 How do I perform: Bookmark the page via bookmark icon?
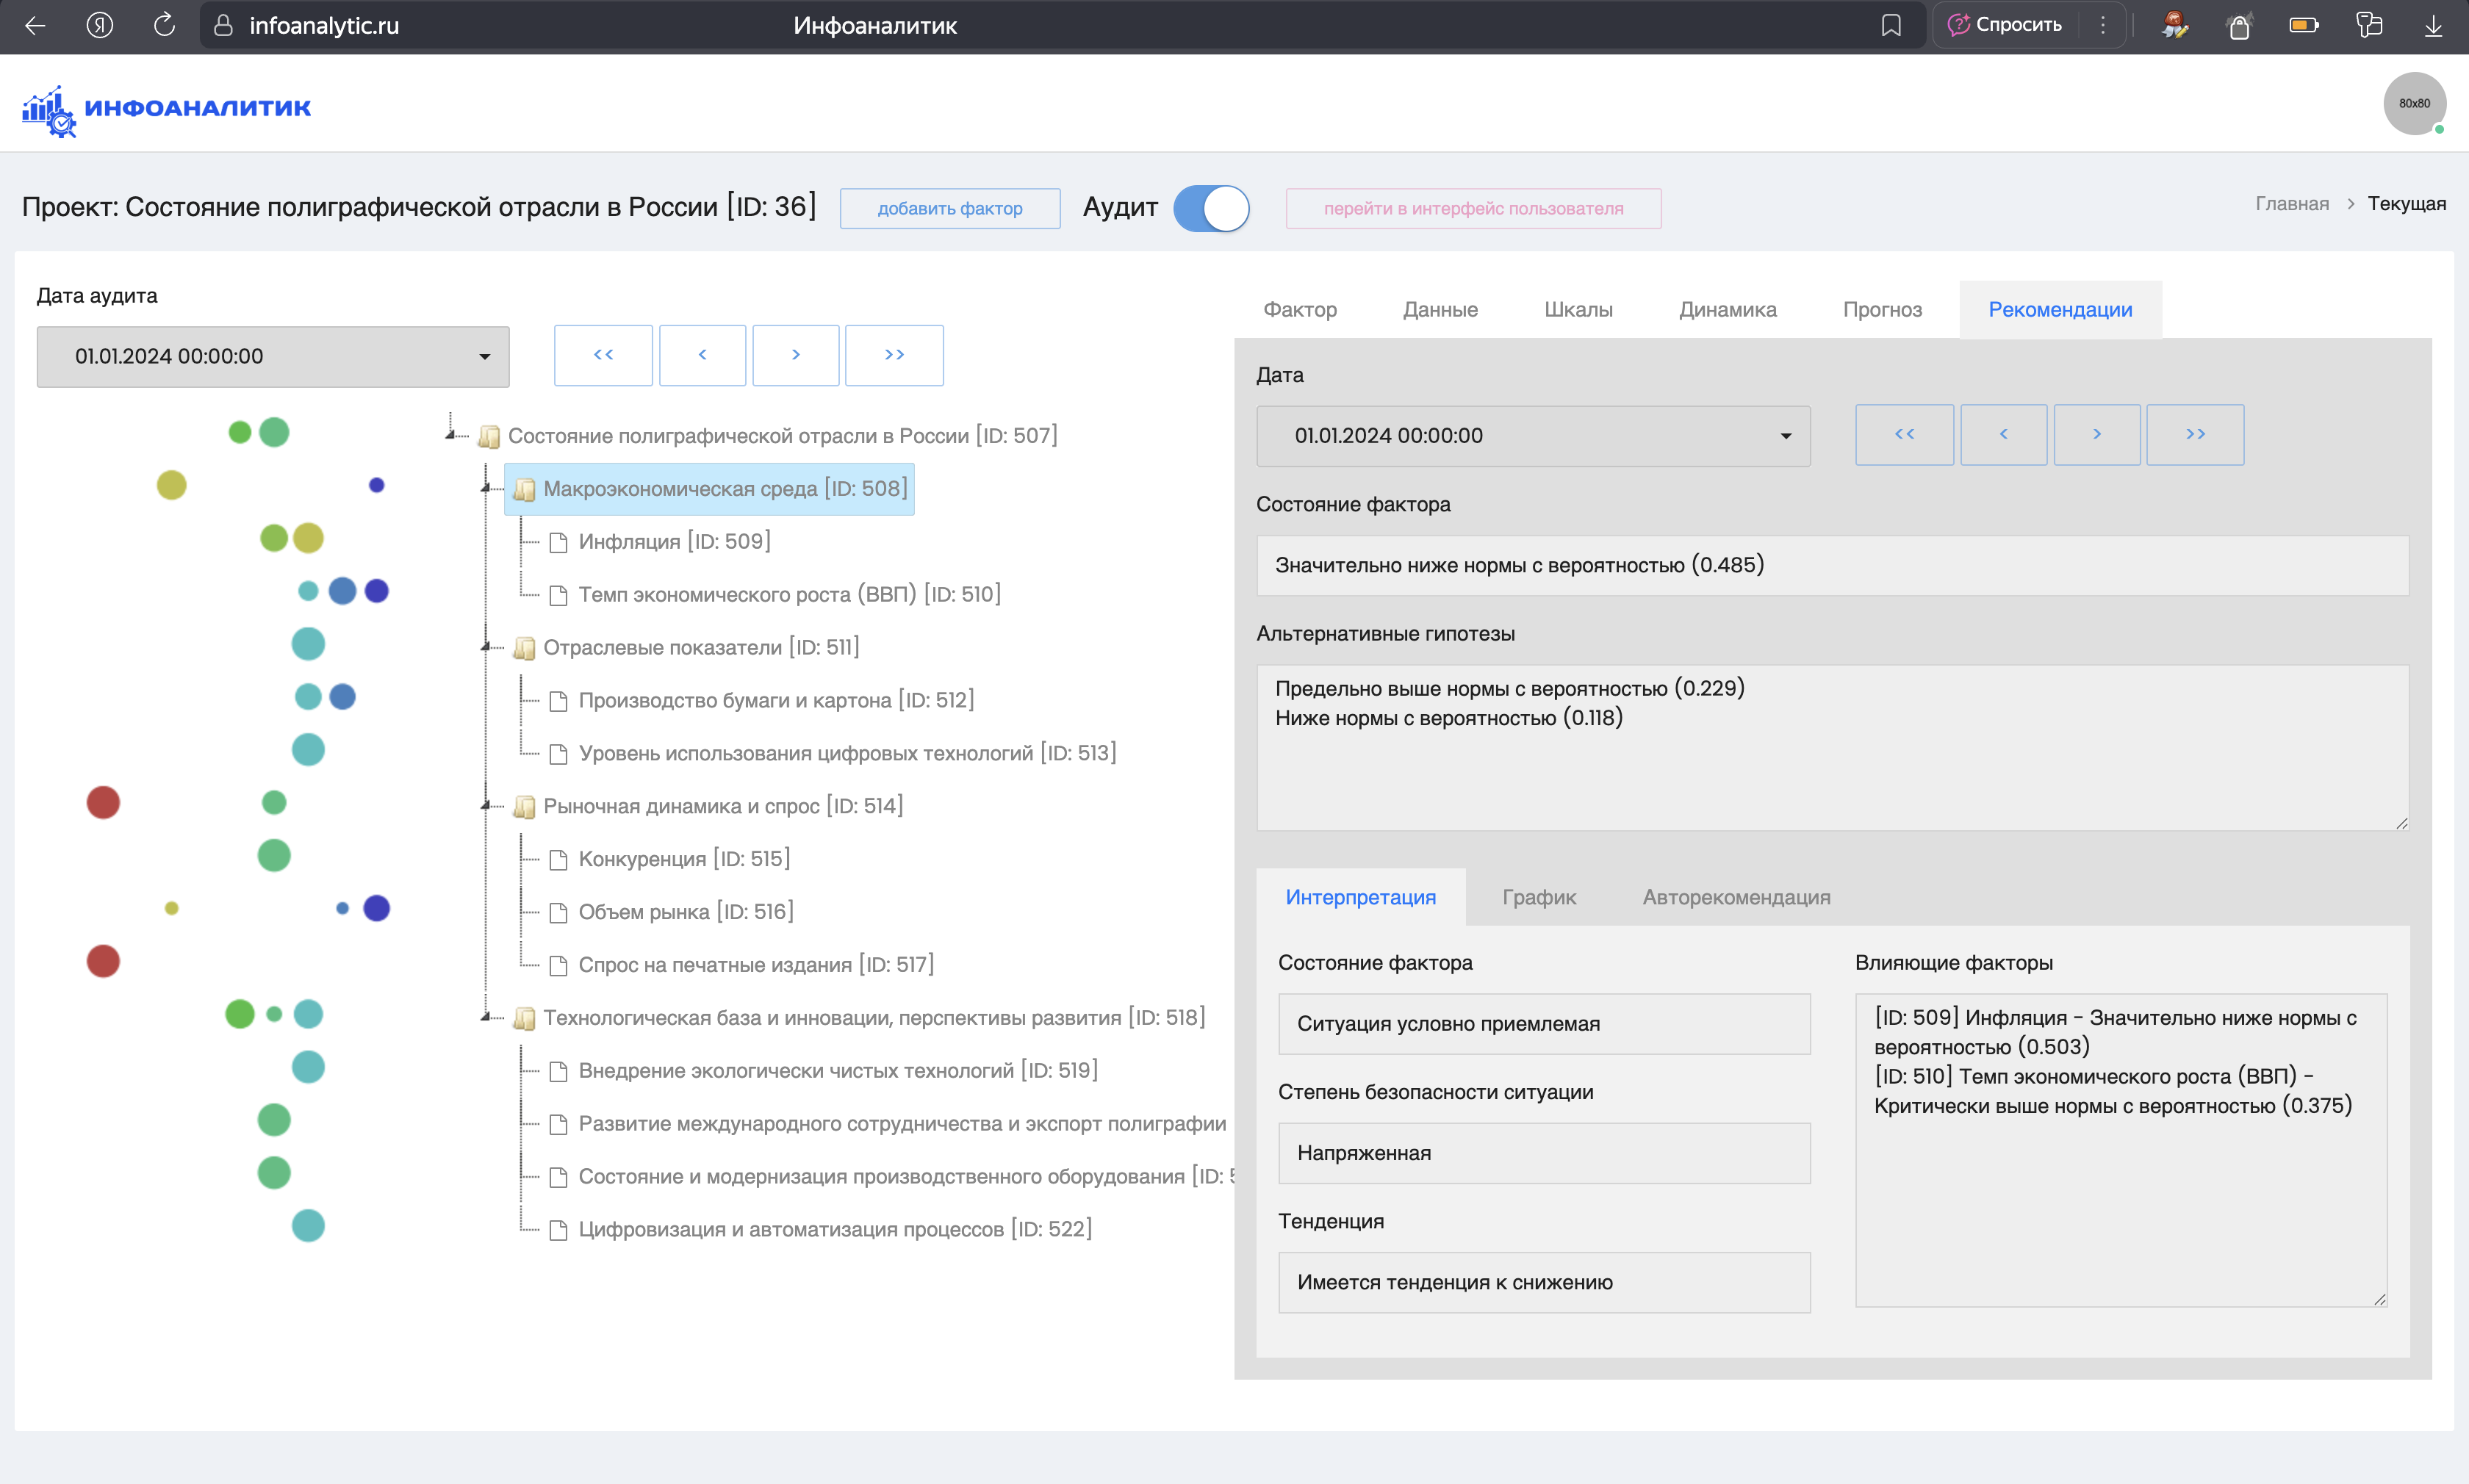tap(1890, 25)
